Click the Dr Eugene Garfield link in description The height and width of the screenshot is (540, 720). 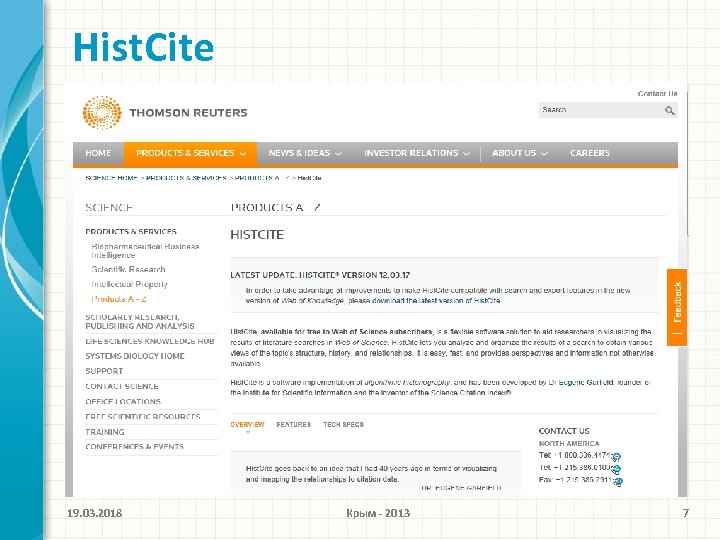581,382
